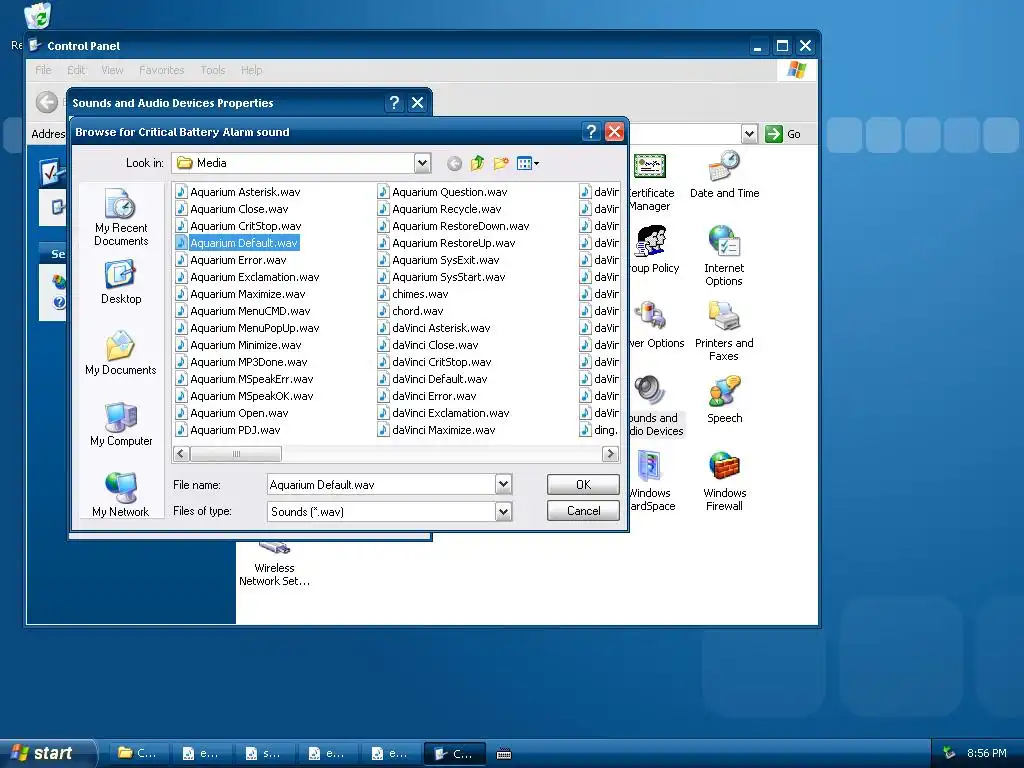The image size is (1024, 768).
Task: Click the File name input field
Action: pyautogui.click(x=381, y=485)
